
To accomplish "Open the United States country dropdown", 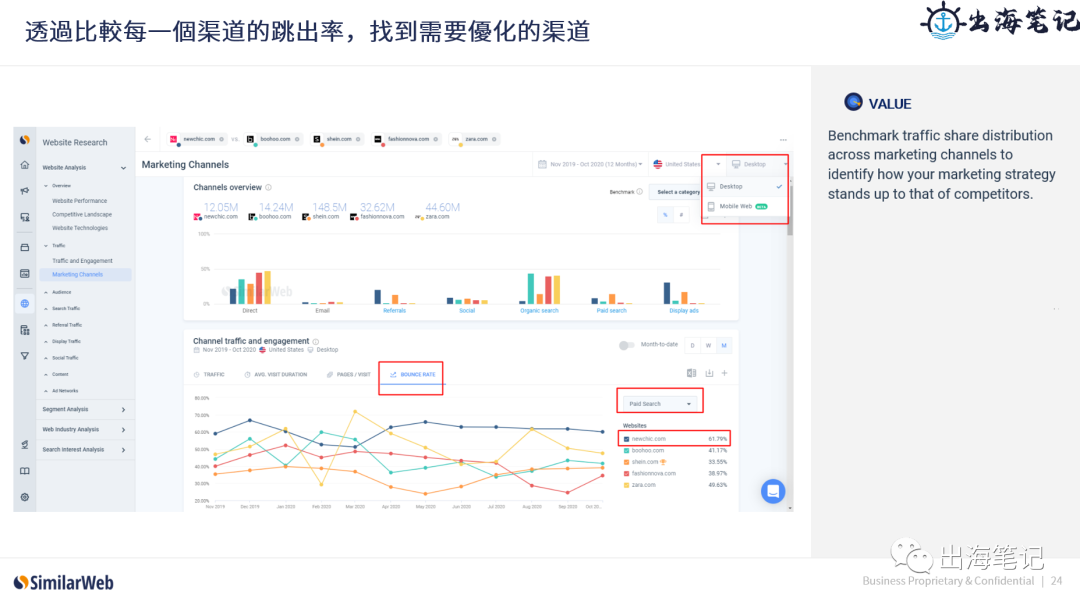I will tap(685, 165).
